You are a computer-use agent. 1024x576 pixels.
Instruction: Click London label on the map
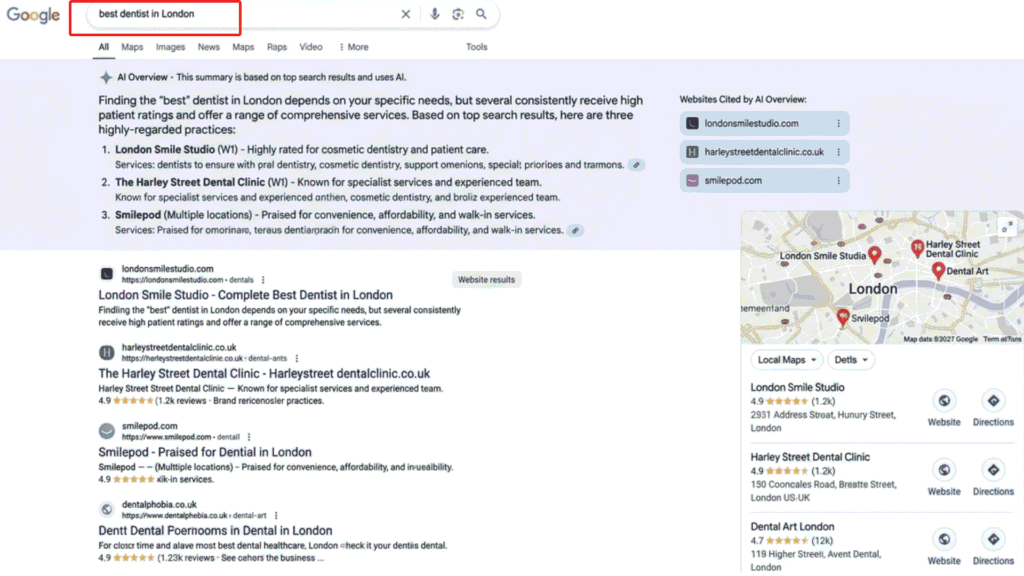pos(872,289)
